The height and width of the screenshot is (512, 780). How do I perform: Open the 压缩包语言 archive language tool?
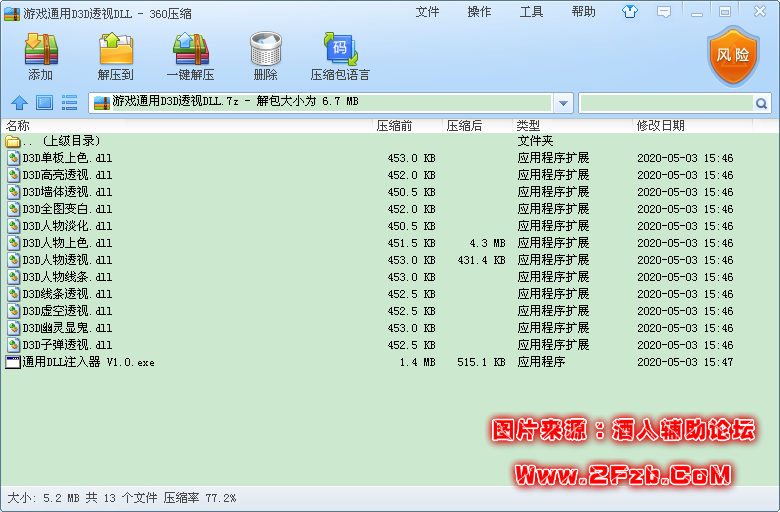coord(341,49)
